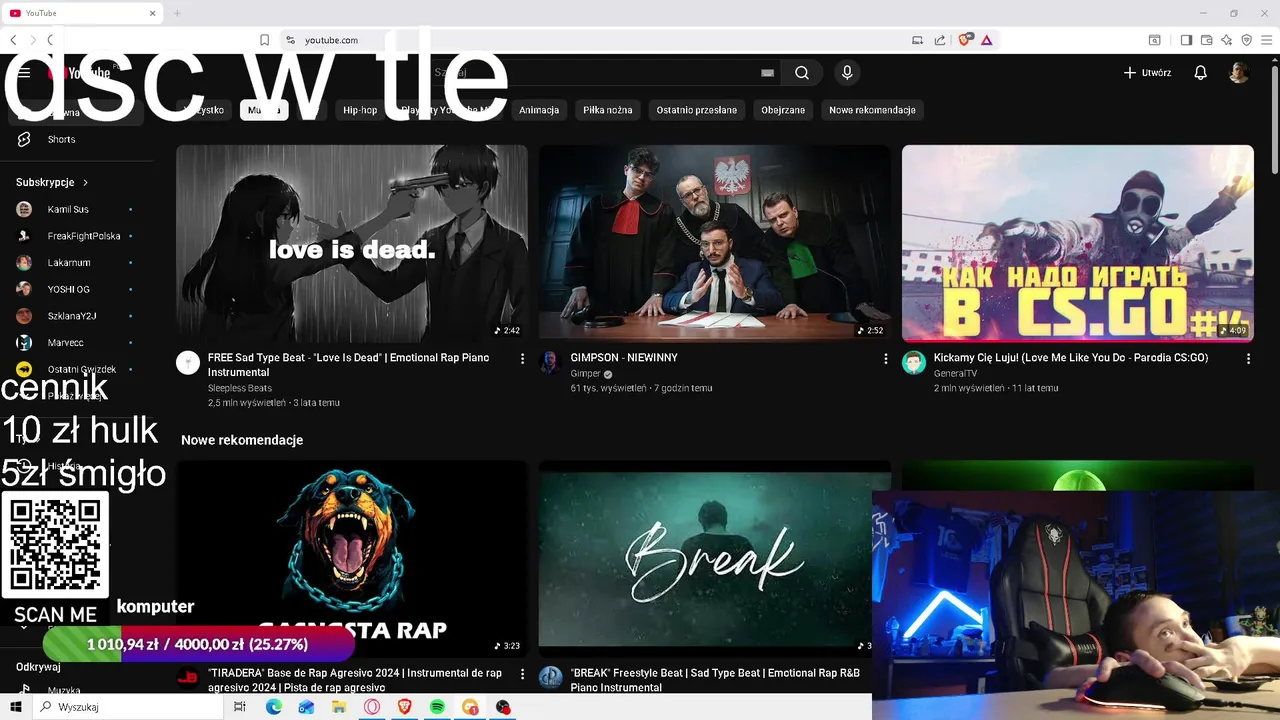1280x720 pixels.
Task: Open options menu for GIMPSON - NIEWINNY video
Action: point(885,358)
